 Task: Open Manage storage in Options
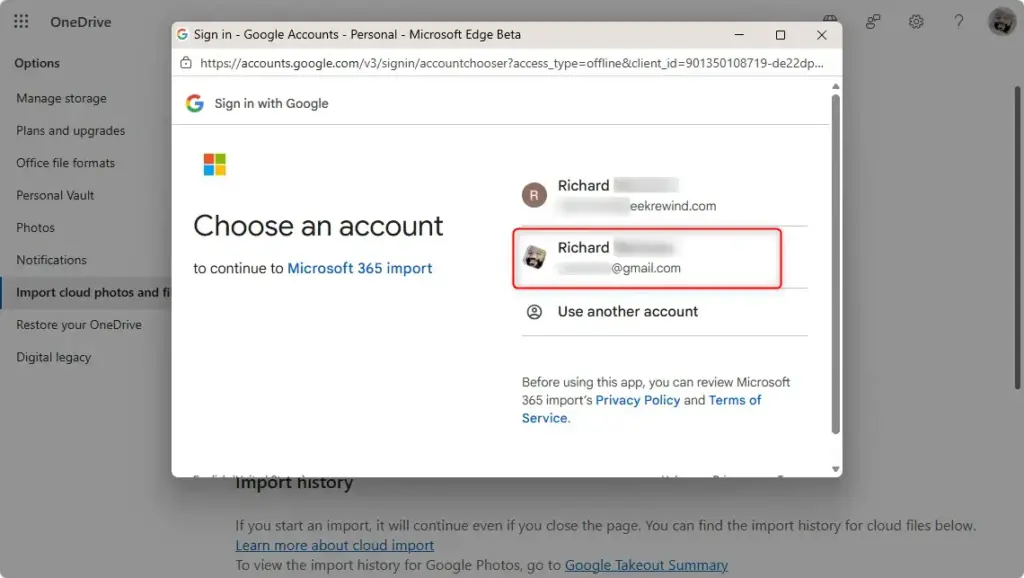click(61, 99)
